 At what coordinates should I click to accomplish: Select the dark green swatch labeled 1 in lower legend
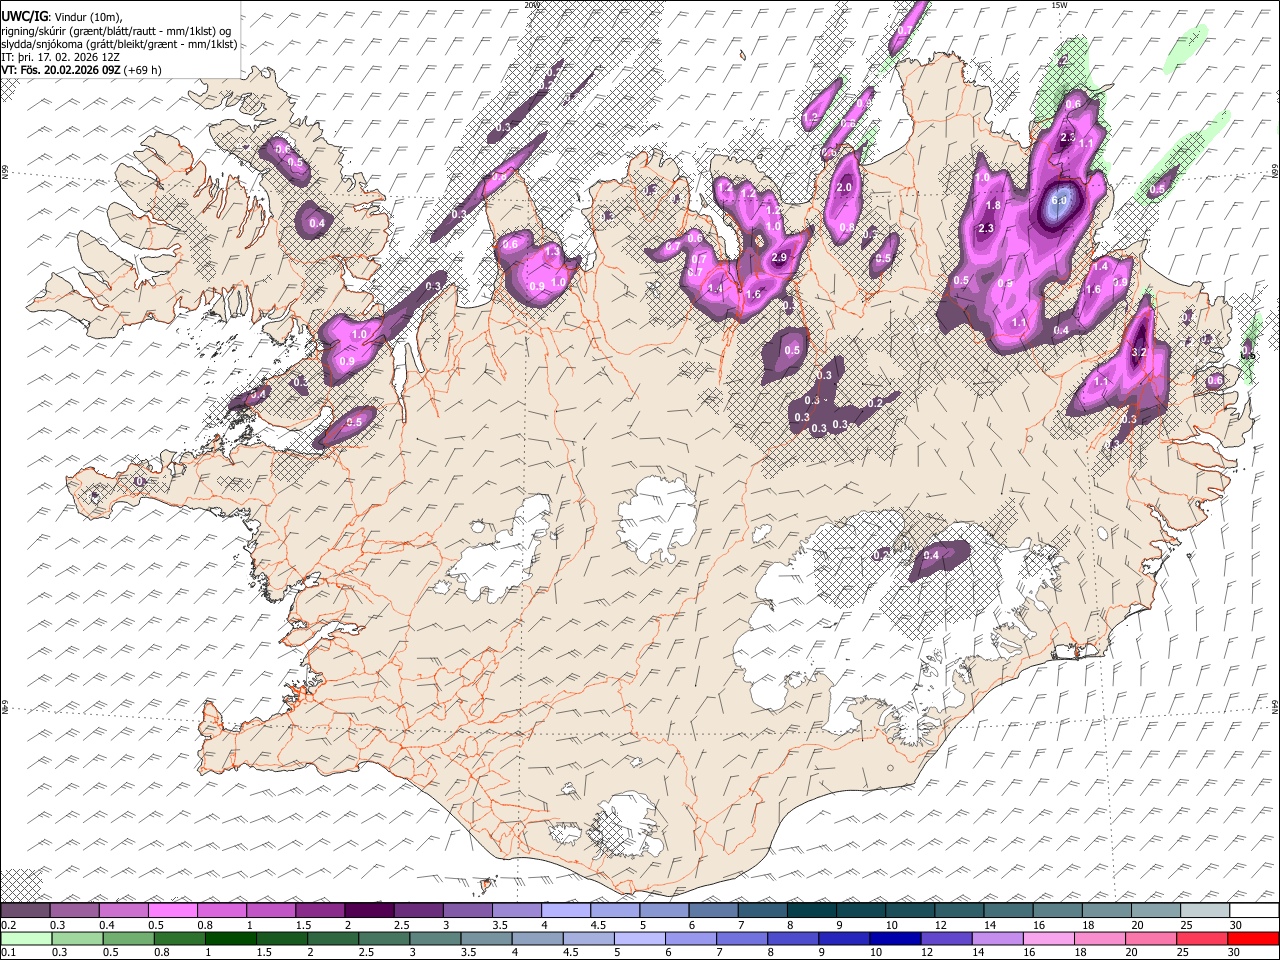click(230, 938)
